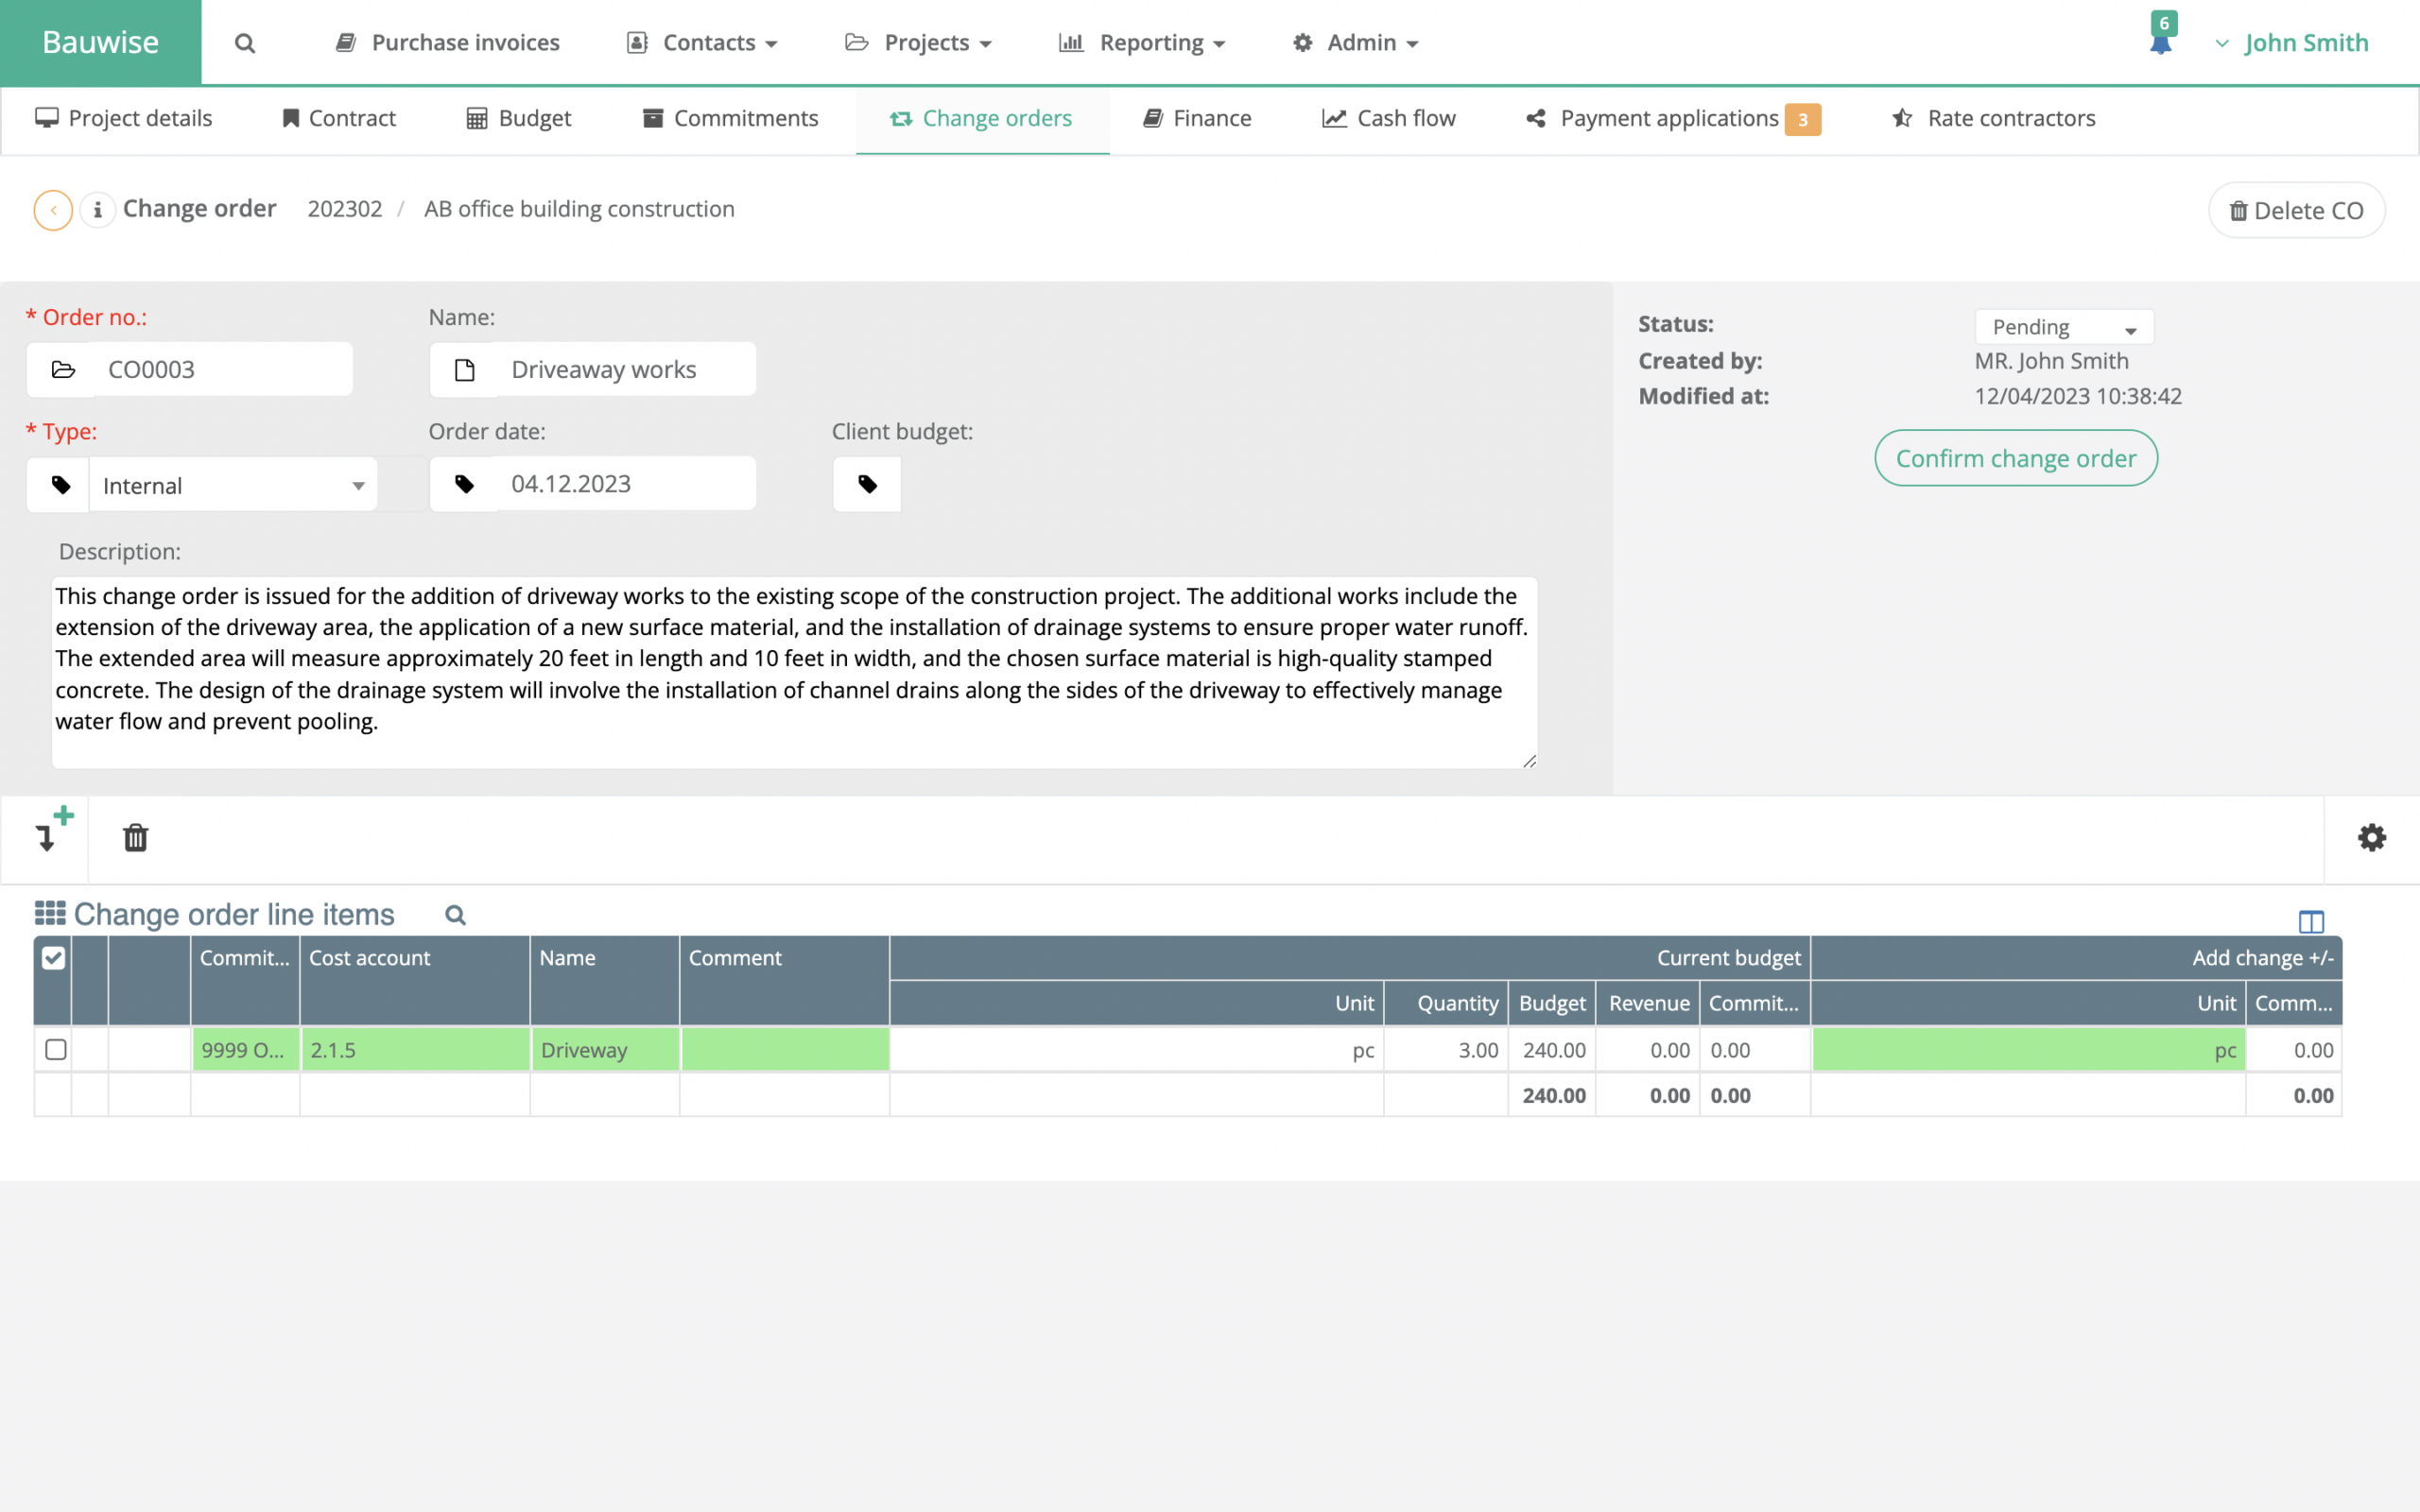
Task: Click the back arrow navigation icon
Action: pyautogui.click(x=50, y=209)
